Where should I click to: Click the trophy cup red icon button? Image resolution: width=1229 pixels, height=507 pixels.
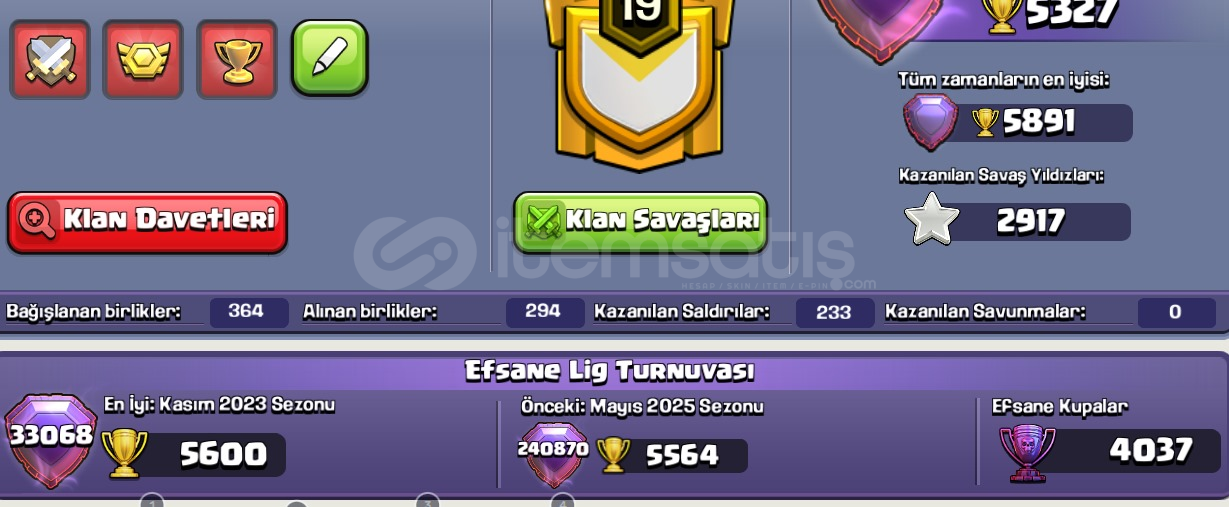(x=237, y=60)
